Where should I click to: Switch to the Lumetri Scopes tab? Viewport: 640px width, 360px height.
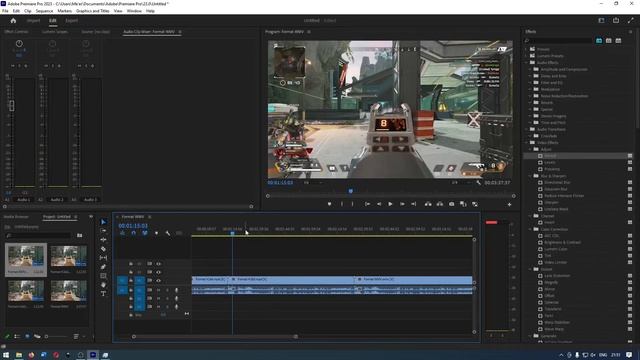(55, 32)
